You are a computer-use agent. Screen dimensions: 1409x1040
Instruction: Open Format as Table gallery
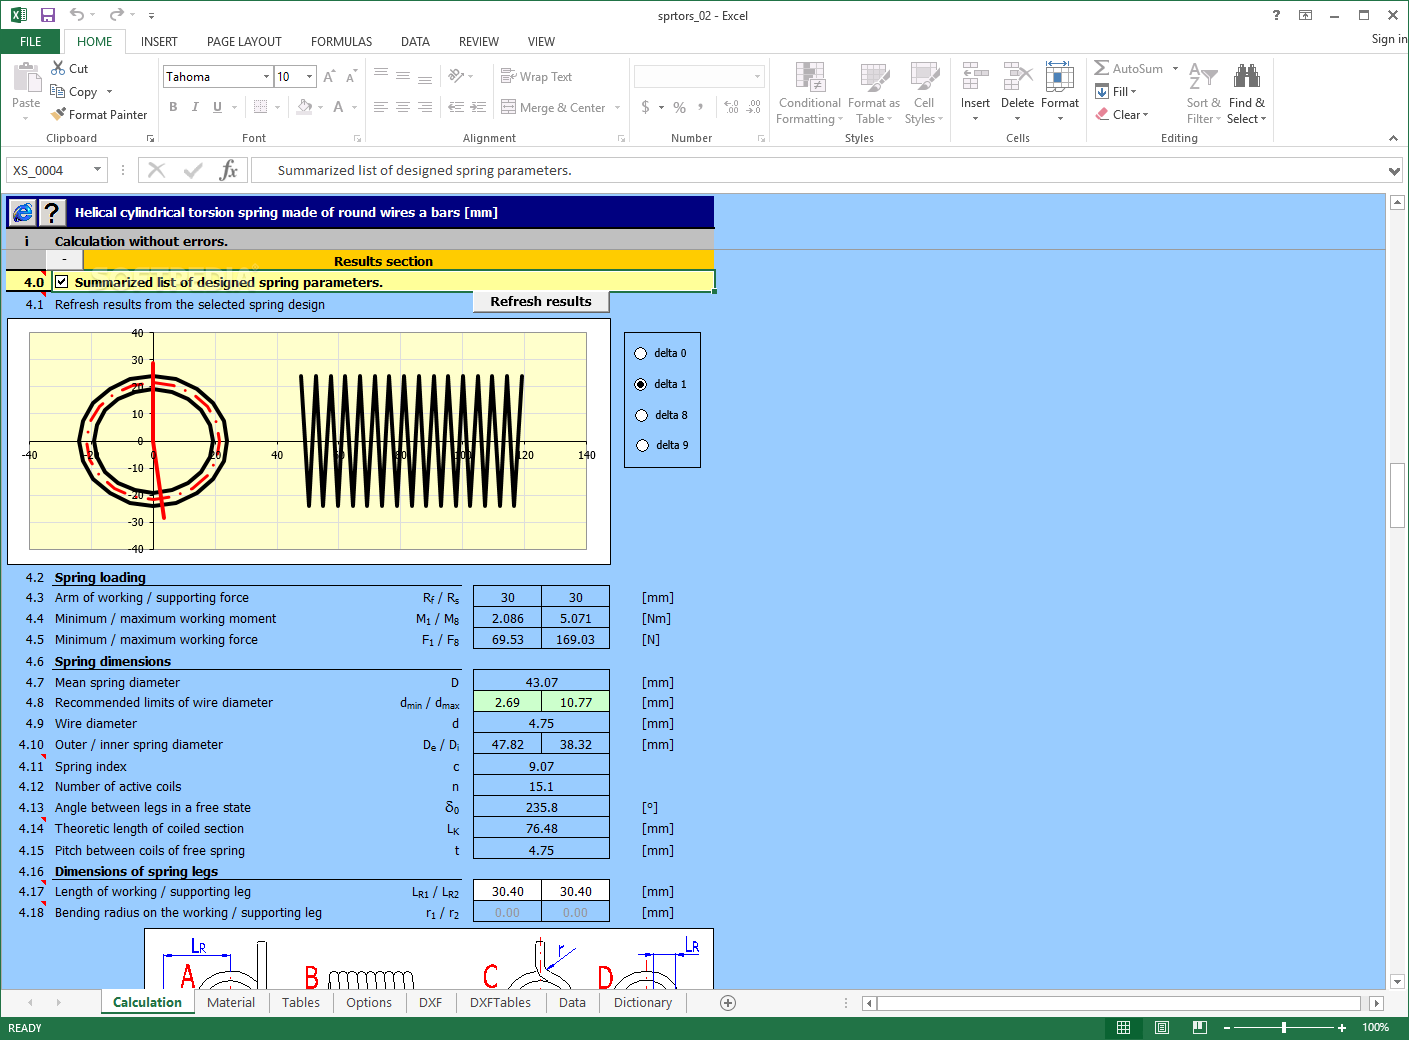click(x=874, y=94)
